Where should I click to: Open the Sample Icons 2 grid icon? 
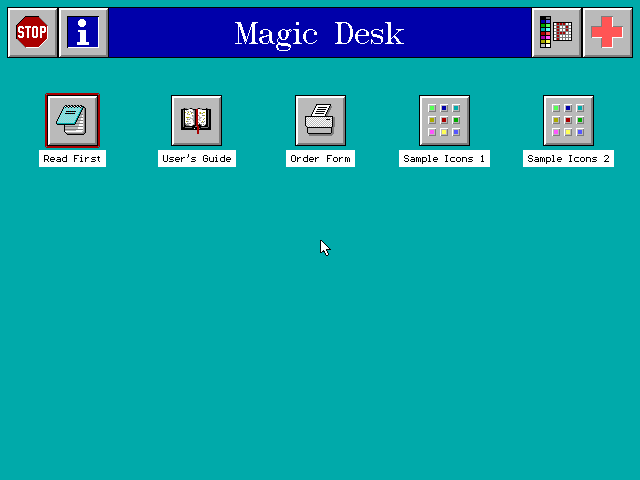[x=568, y=120]
